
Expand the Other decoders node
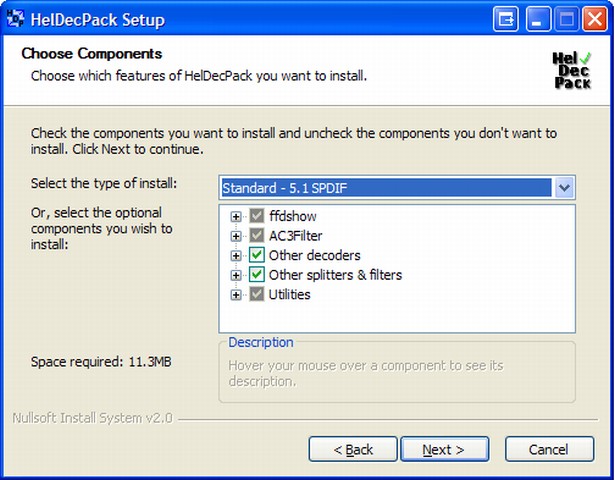(236, 255)
